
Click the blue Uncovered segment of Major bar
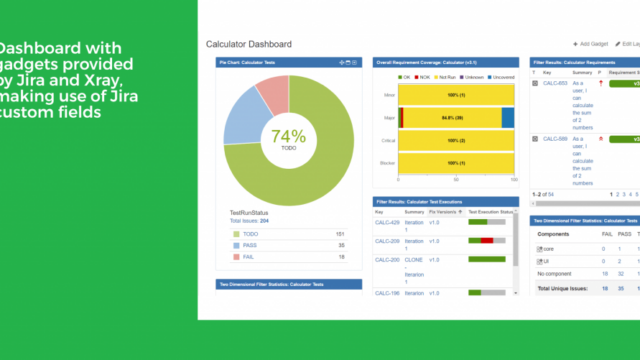[508, 118]
